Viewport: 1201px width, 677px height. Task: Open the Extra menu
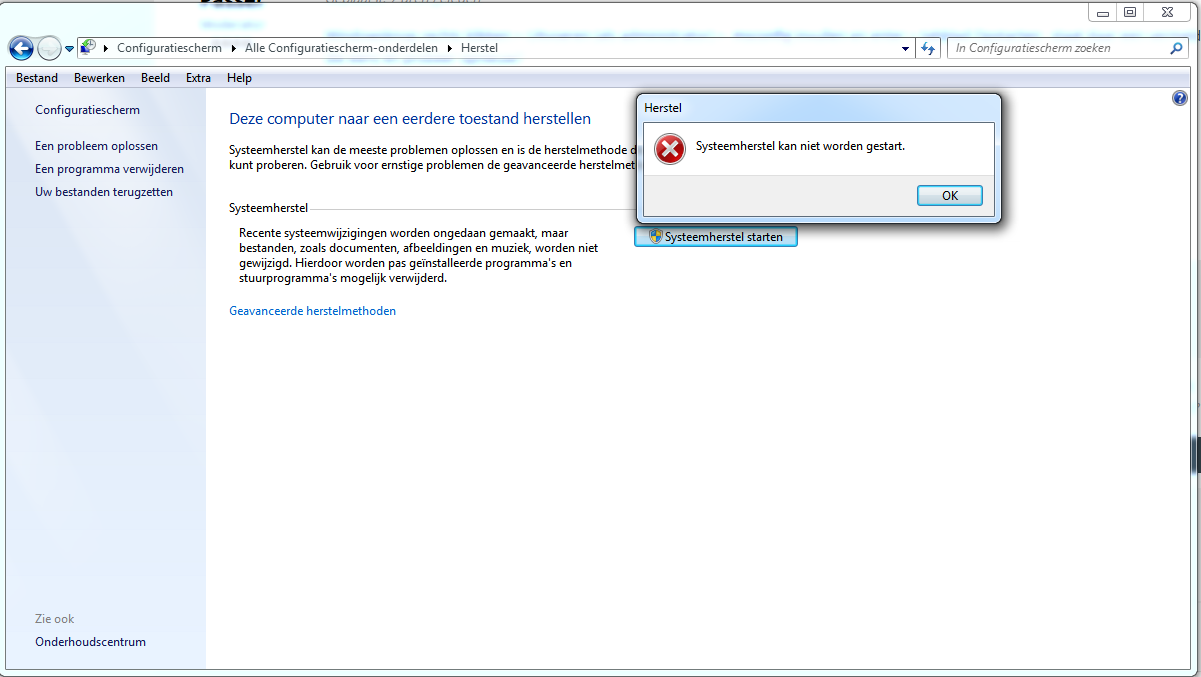click(x=198, y=78)
